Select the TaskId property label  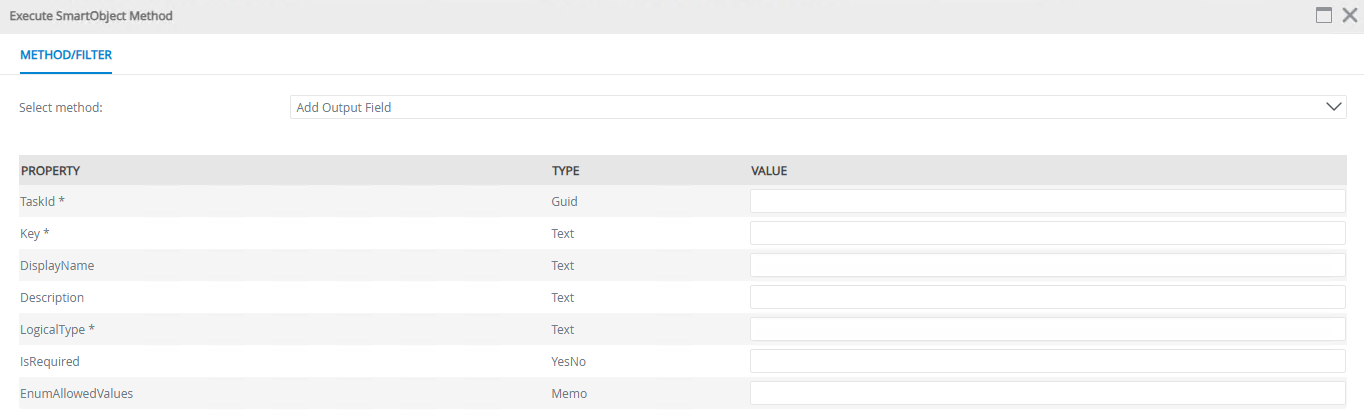click(x=42, y=201)
